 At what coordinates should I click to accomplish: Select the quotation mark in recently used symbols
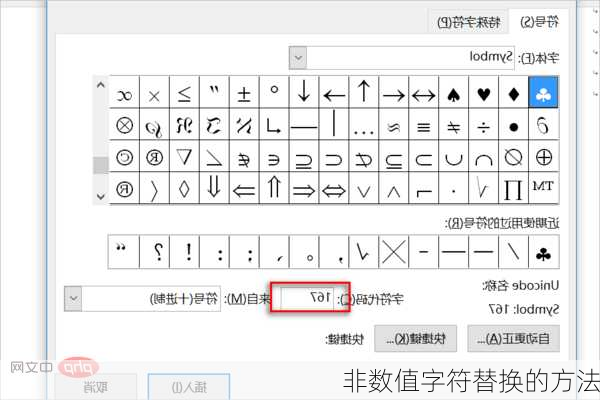pyautogui.click(x=124, y=252)
